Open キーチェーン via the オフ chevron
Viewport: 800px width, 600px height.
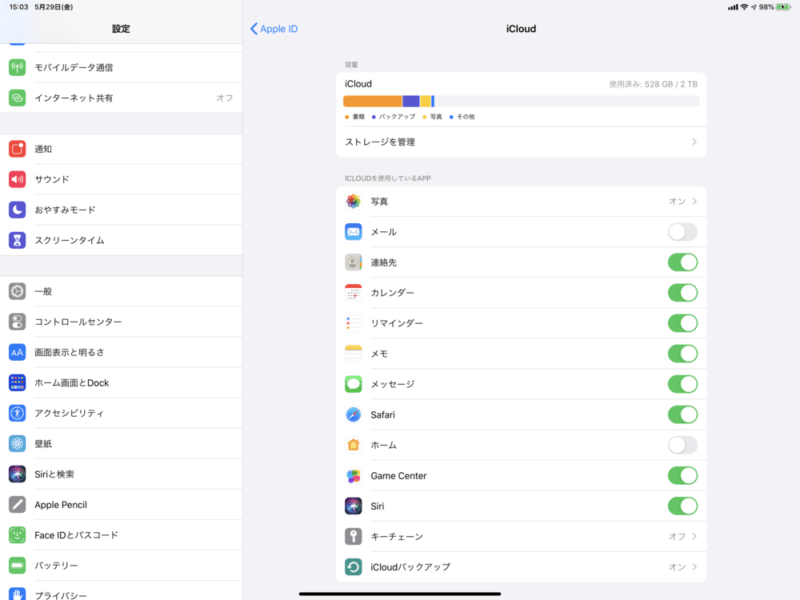point(694,537)
